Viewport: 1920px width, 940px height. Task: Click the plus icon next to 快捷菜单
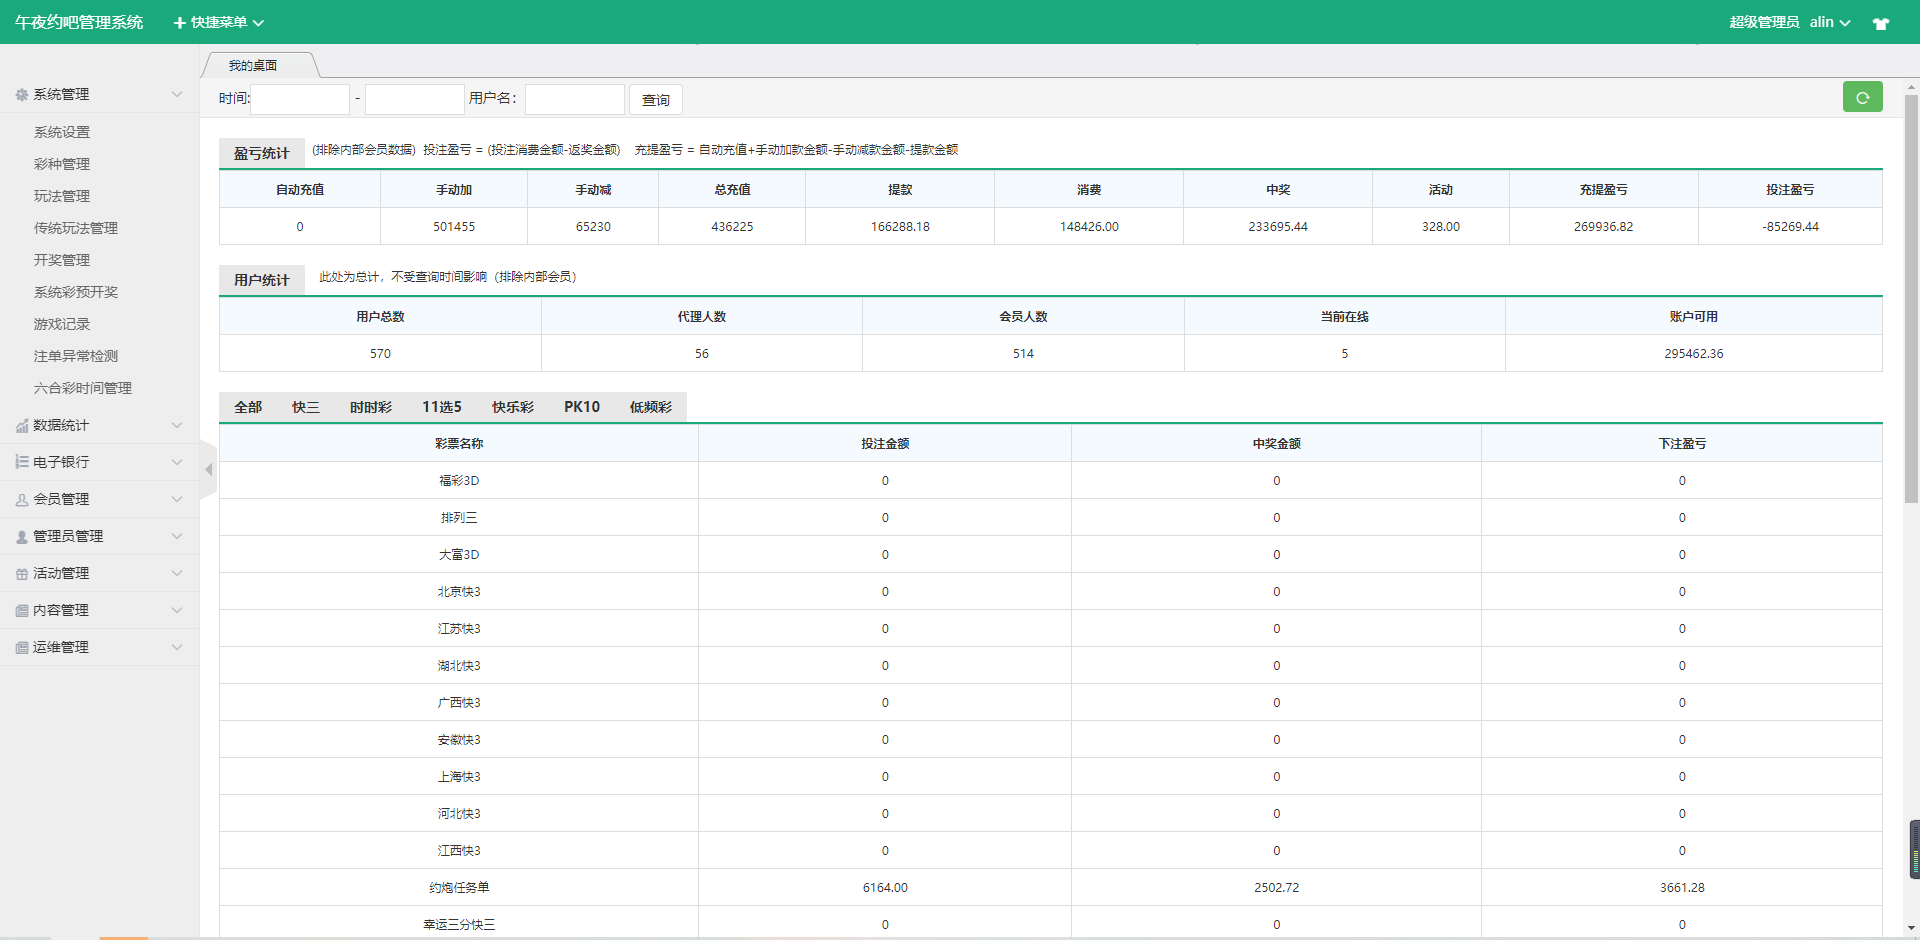(x=180, y=23)
